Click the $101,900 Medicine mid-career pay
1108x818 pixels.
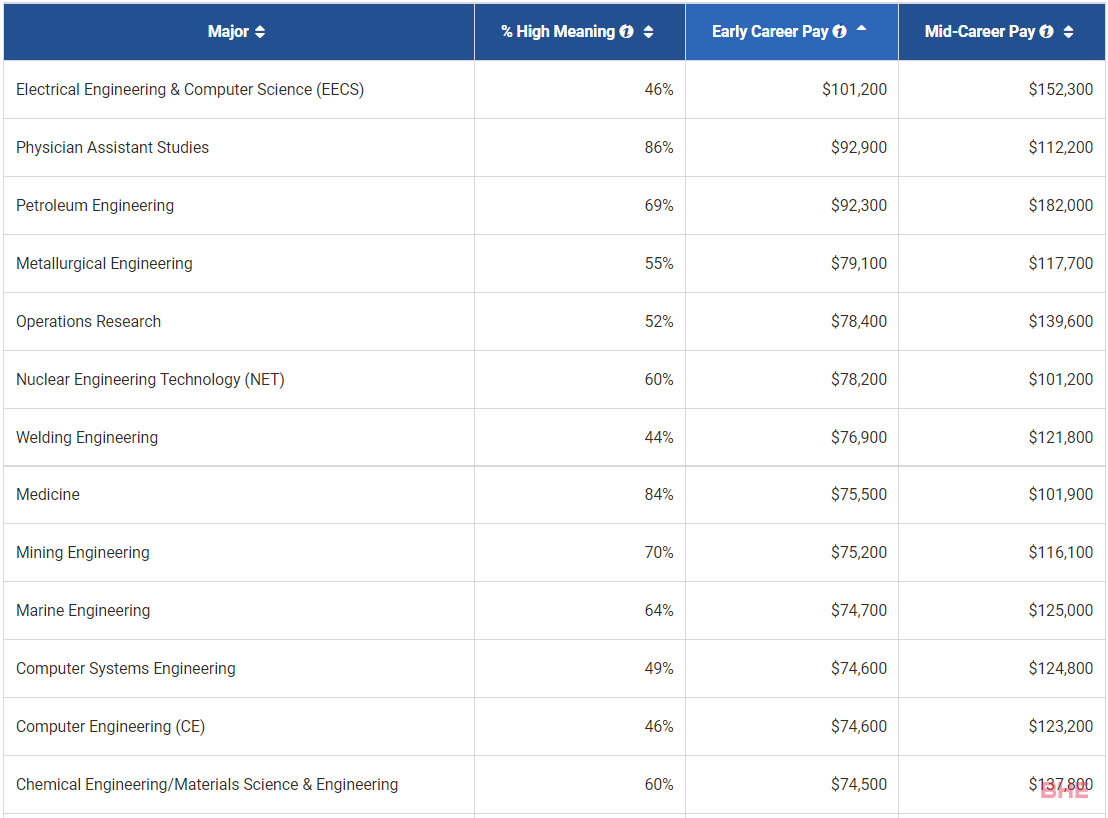click(1061, 494)
